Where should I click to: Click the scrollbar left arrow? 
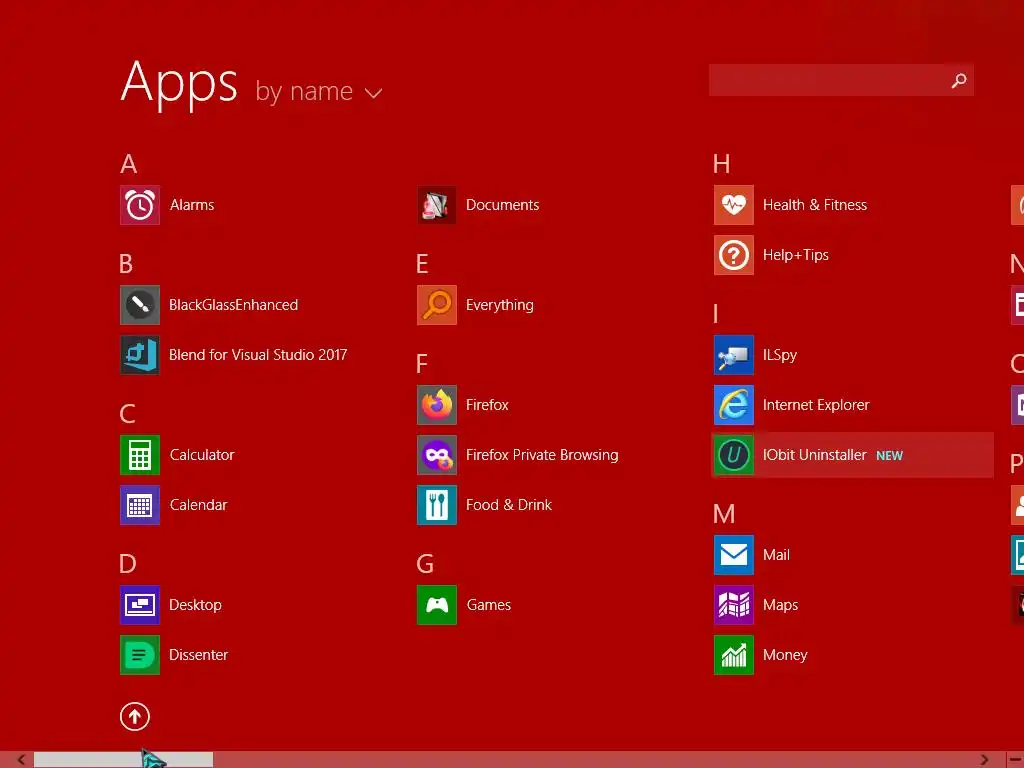[21, 760]
